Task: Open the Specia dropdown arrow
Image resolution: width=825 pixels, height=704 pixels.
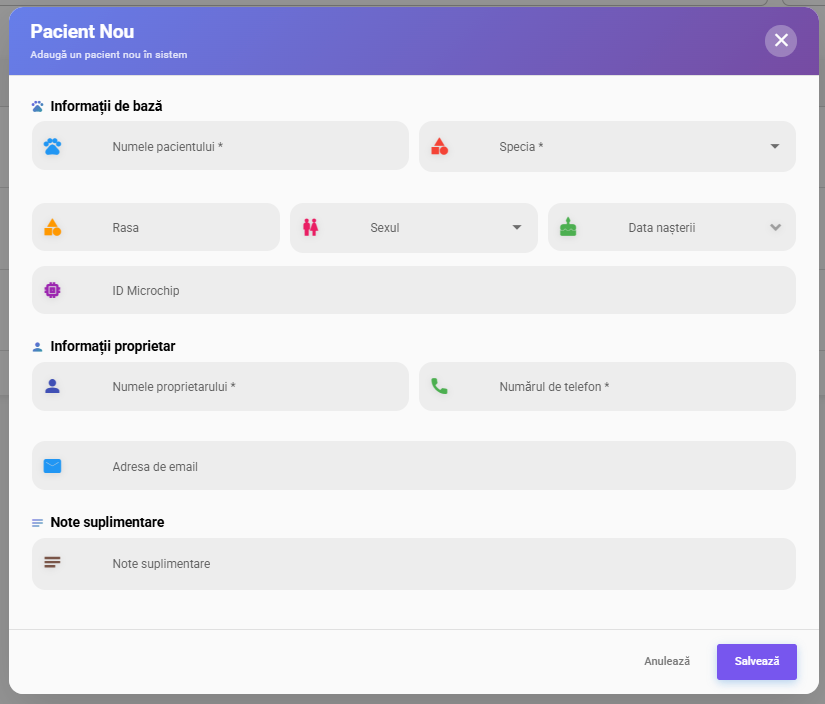Action: (x=774, y=146)
